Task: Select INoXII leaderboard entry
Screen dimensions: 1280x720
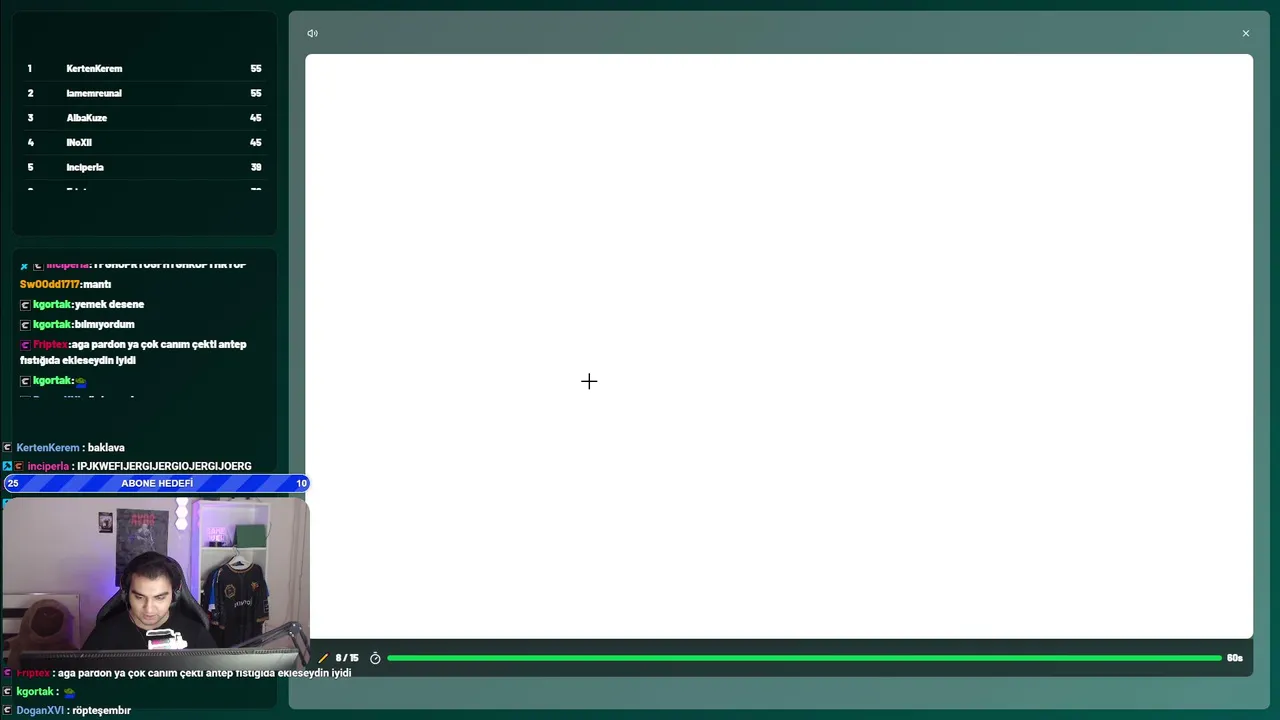Action: [144, 142]
